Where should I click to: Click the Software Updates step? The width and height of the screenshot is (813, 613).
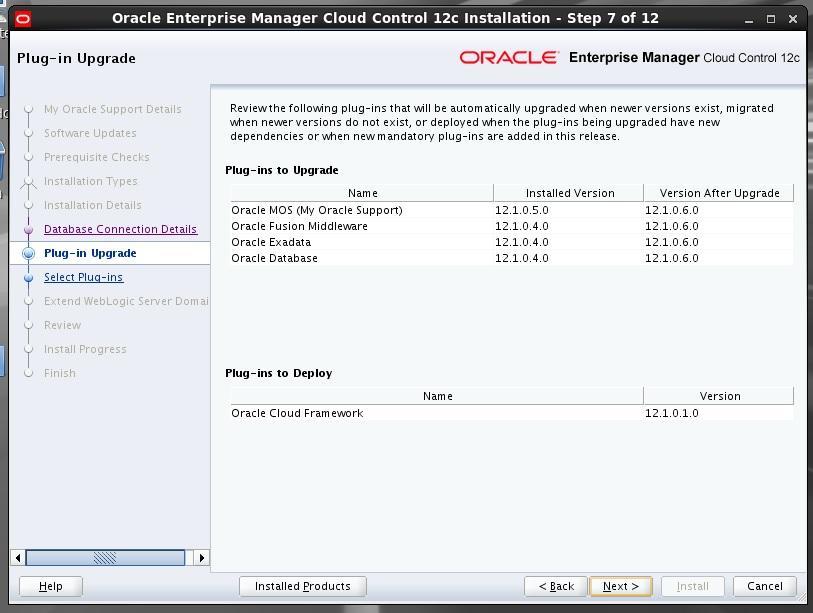(90, 133)
